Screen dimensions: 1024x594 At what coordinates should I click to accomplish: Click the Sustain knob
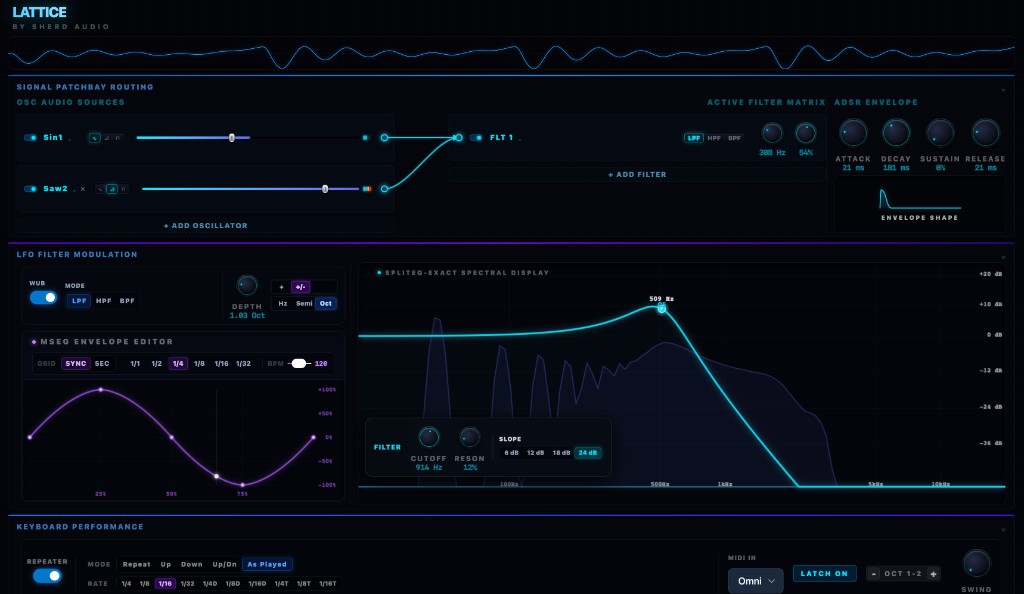pyautogui.click(x=940, y=133)
